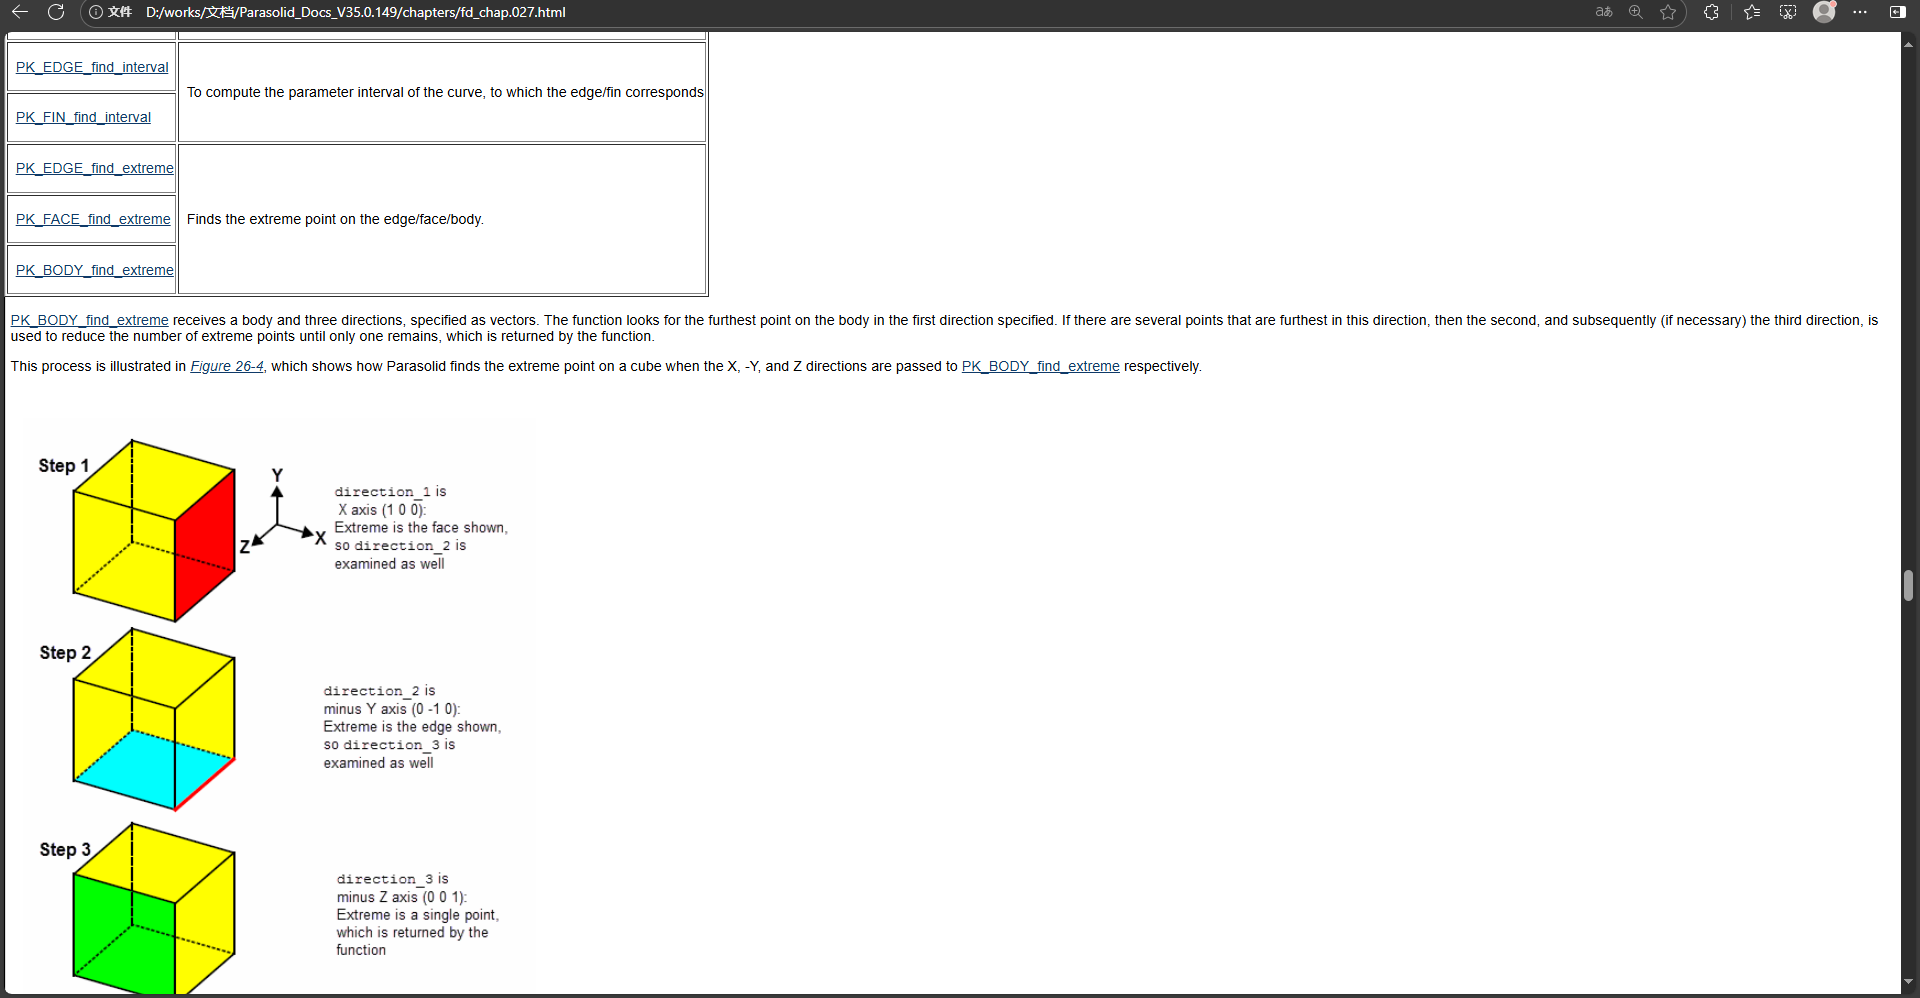The height and width of the screenshot is (998, 1920).
Task: Add this page to favorites star
Action: click(x=1668, y=12)
